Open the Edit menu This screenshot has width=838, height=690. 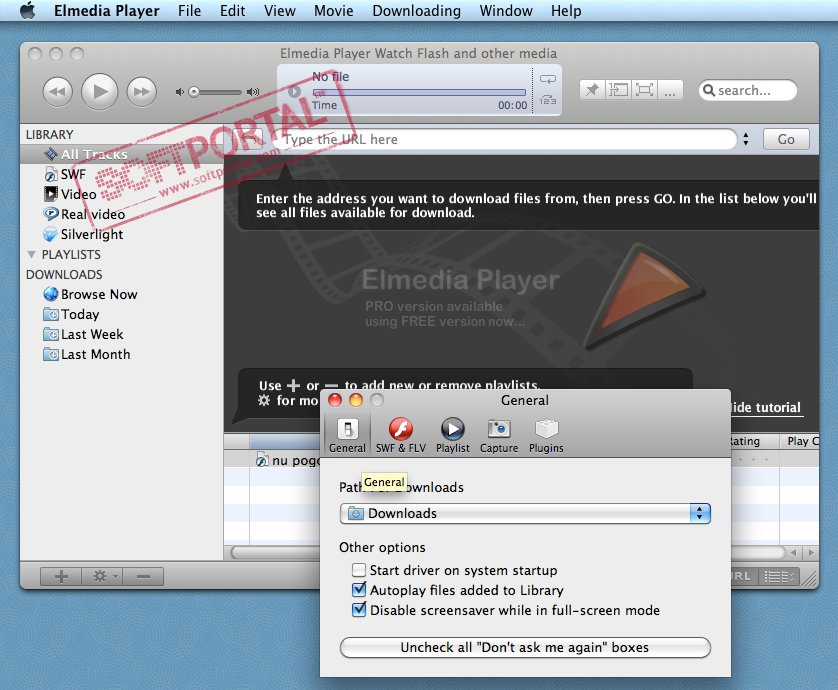point(232,11)
